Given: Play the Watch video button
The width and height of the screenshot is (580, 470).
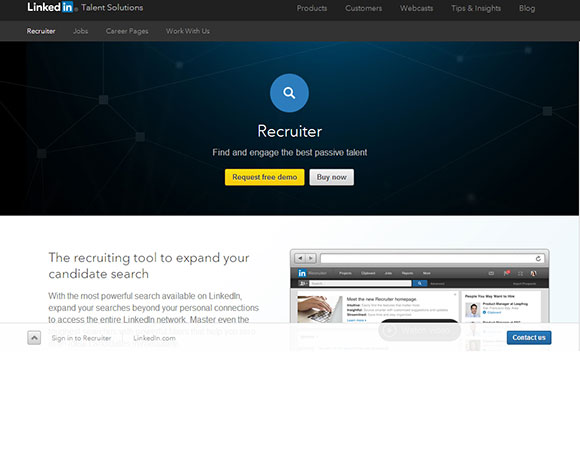Looking at the screenshot, I should [x=419, y=330].
